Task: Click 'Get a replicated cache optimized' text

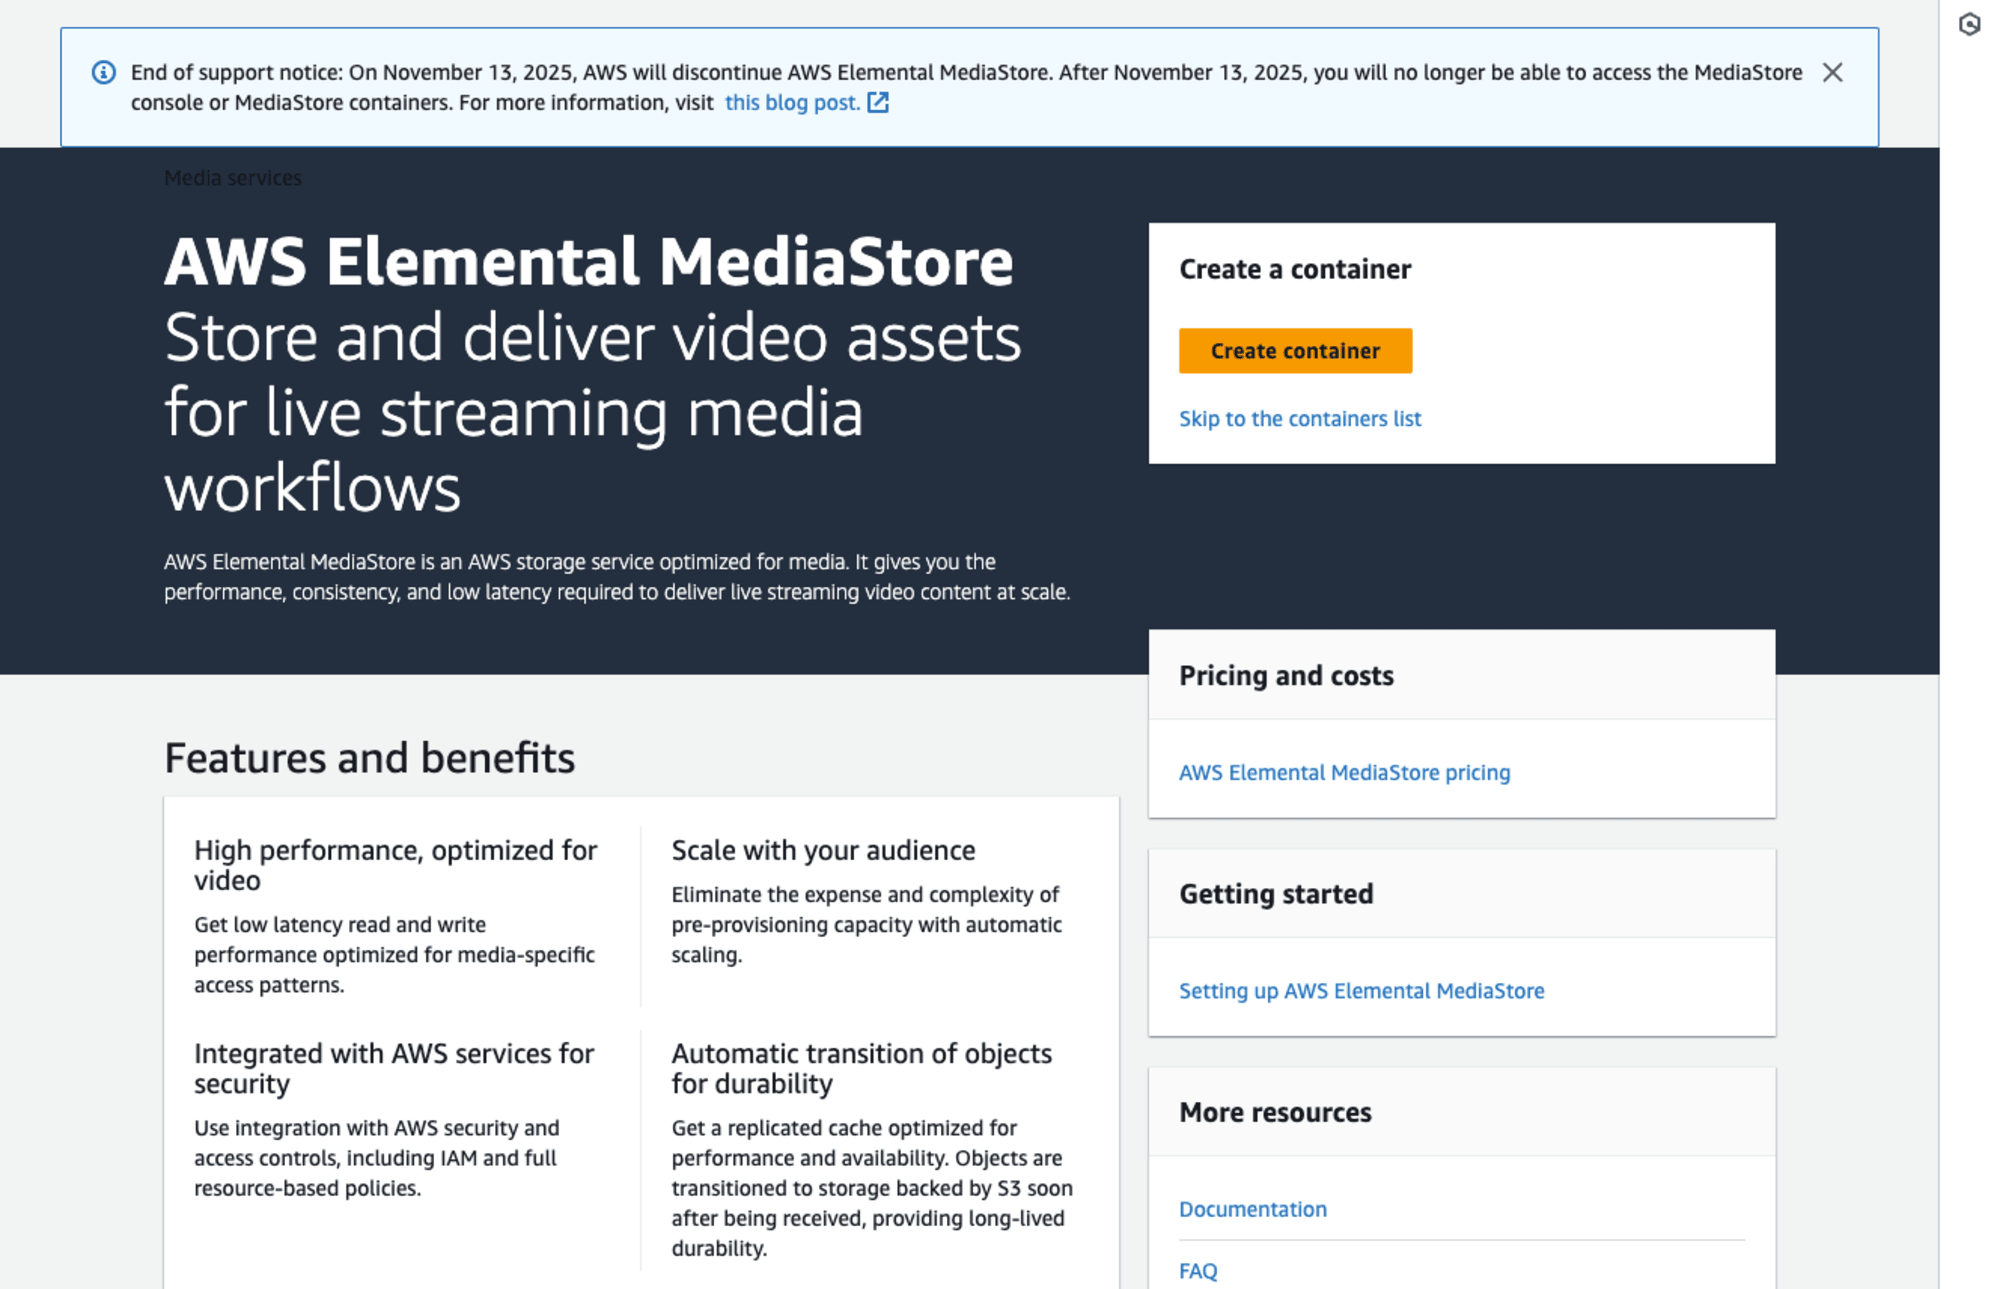Action: coord(871,1187)
